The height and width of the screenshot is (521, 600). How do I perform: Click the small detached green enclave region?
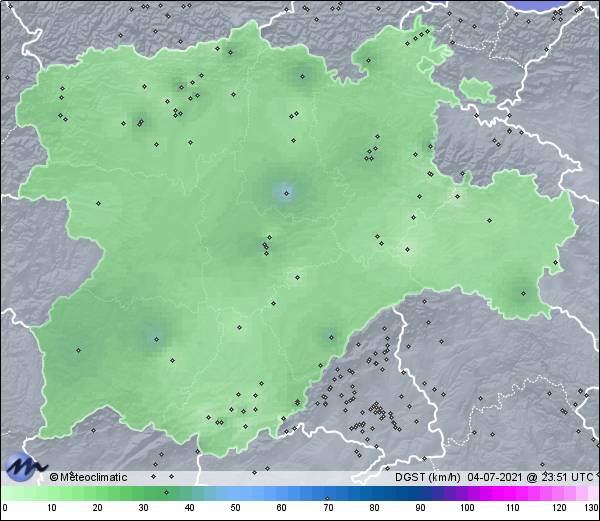click(477, 90)
